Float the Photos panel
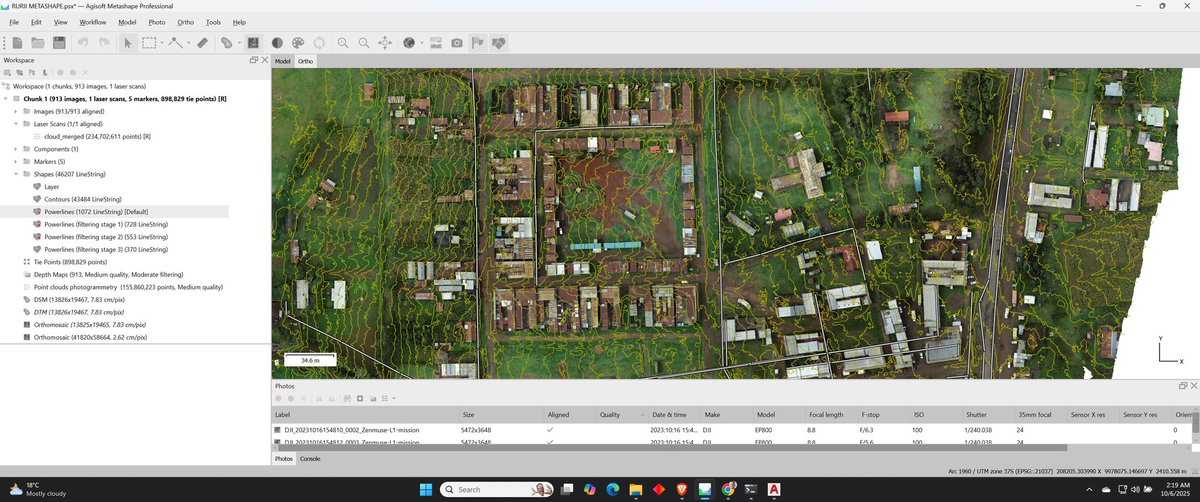 (x=1182, y=385)
